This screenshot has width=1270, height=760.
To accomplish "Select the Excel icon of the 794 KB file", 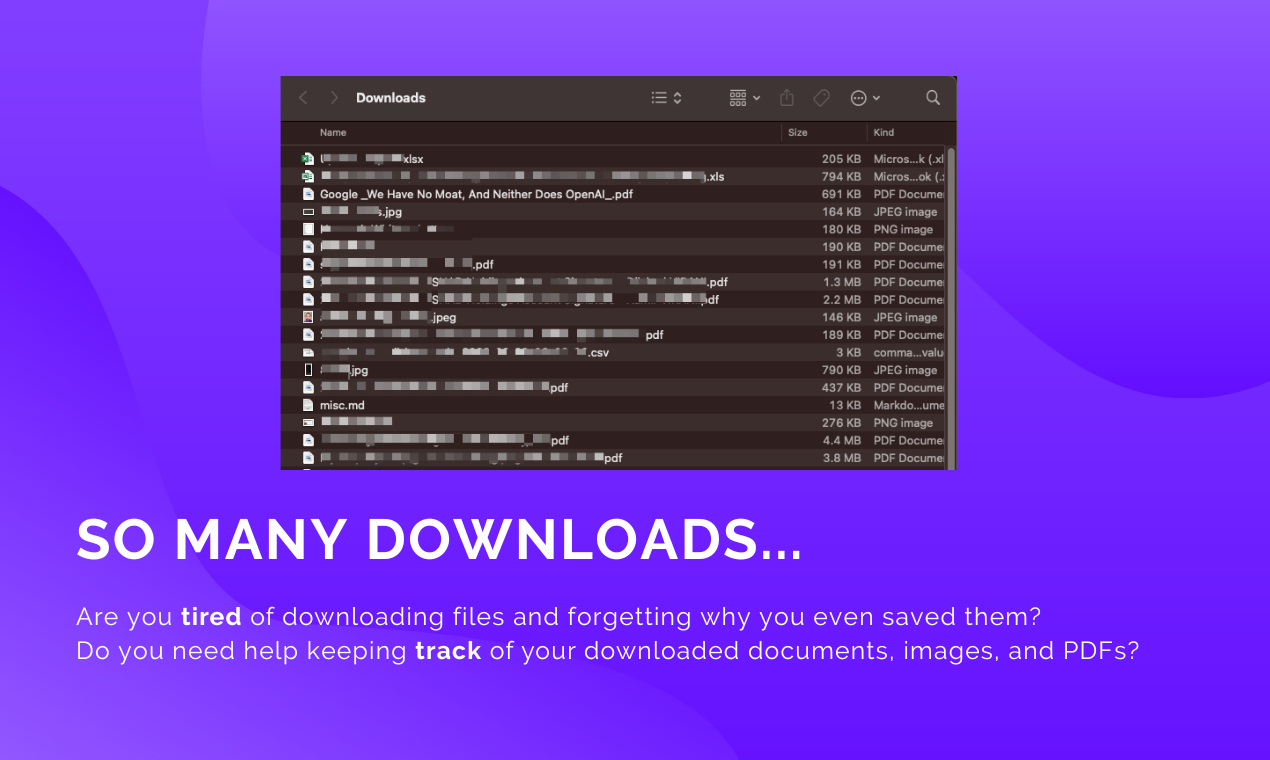I will tap(308, 176).
